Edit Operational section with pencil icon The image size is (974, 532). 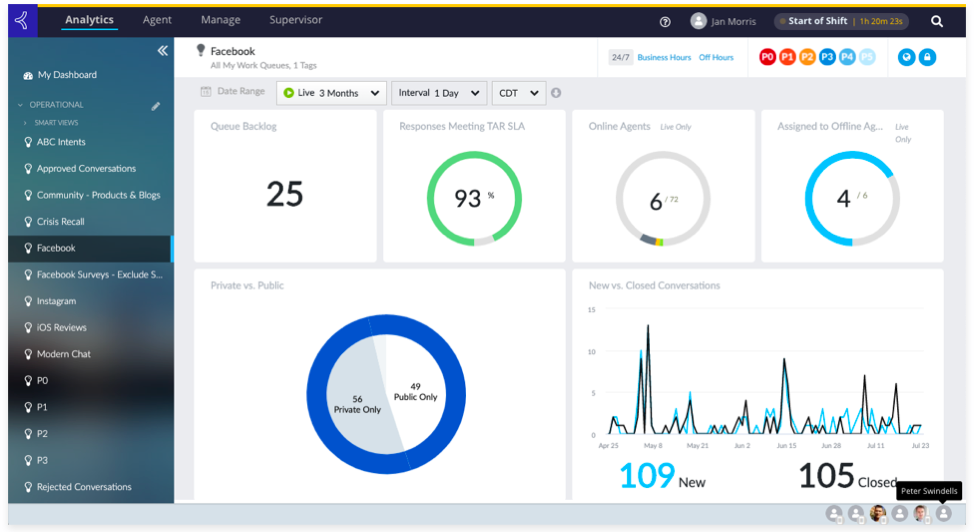[156, 106]
